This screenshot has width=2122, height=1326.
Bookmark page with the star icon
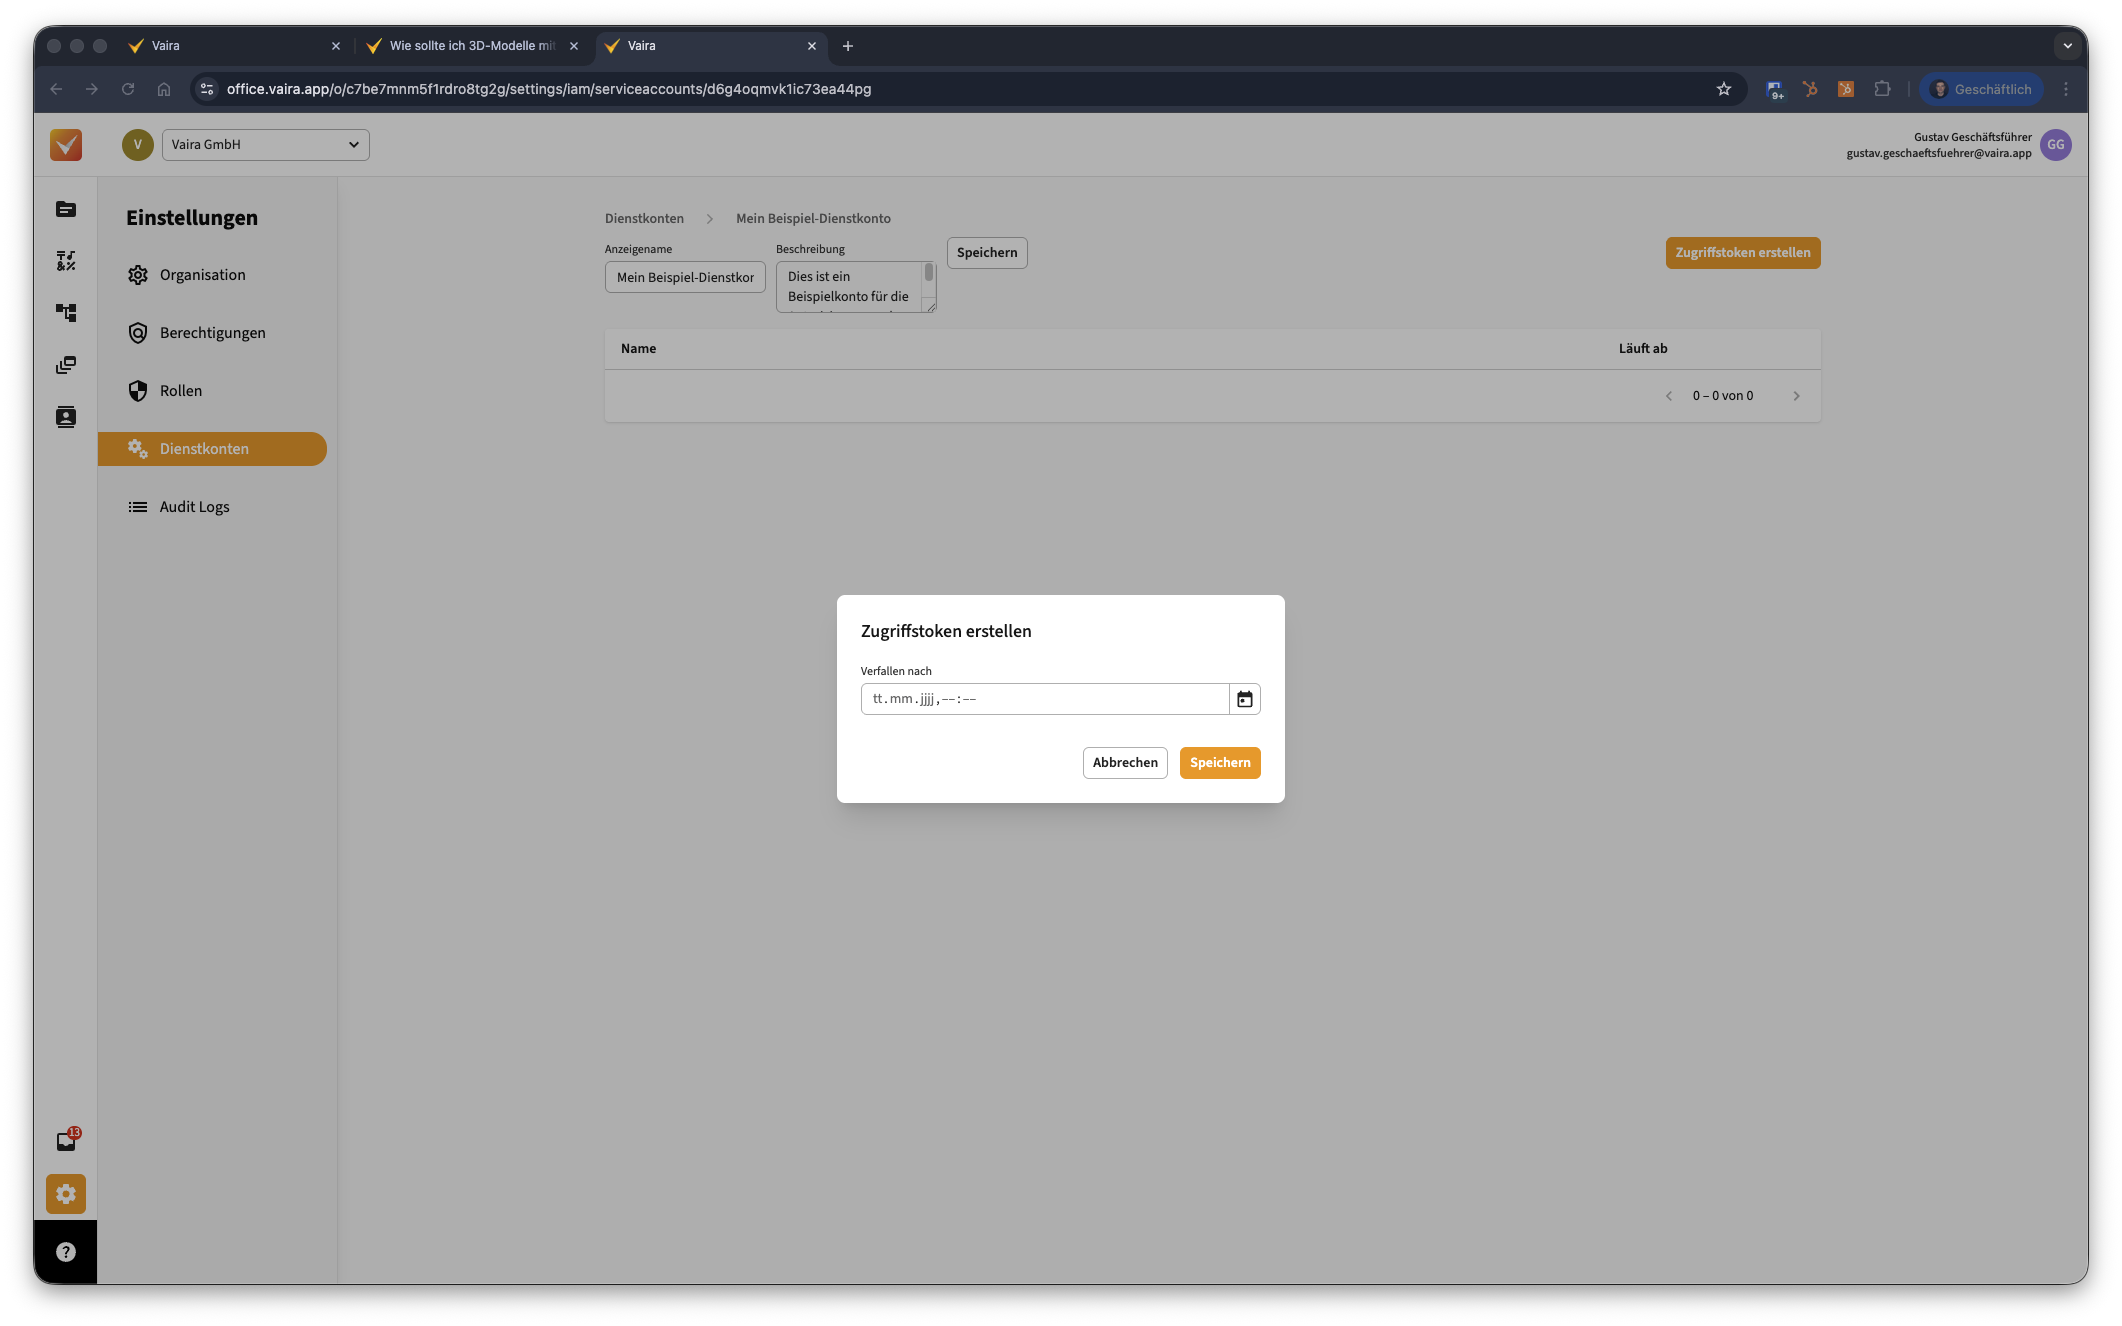tap(1724, 89)
